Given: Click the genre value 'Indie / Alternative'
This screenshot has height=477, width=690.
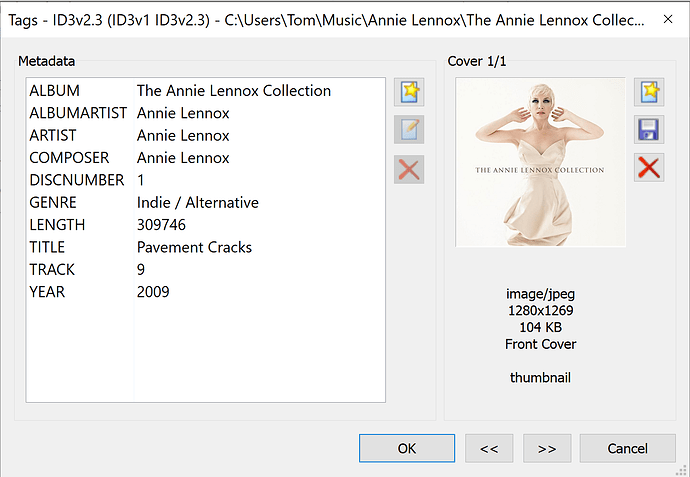Looking at the screenshot, I should pyautogui.click(x=198, y=202).
